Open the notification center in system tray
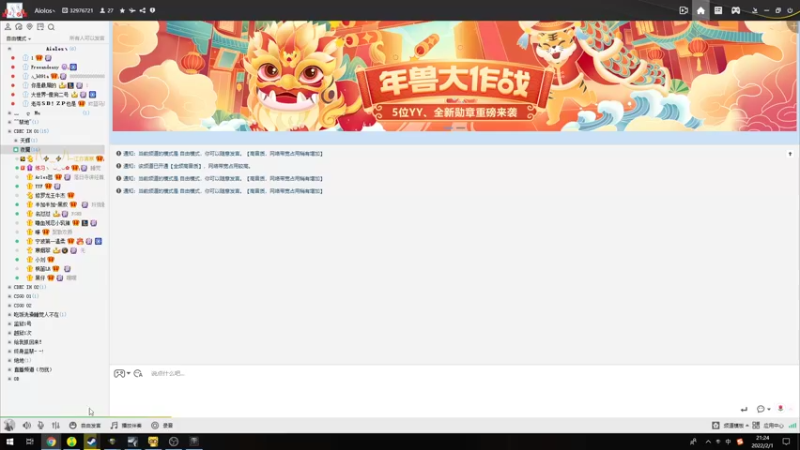Viewport: 800px width, 450px height. click(x=786, y=442)
